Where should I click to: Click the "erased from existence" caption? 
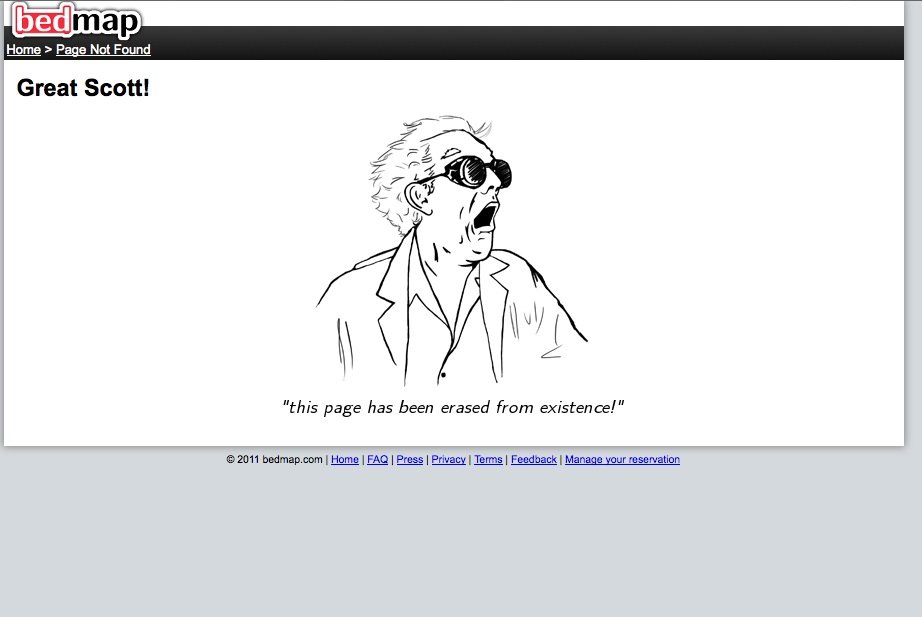point(453,407)
